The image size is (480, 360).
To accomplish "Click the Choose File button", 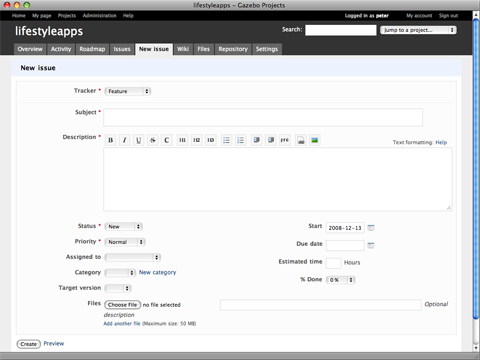I will pos(123,305).
